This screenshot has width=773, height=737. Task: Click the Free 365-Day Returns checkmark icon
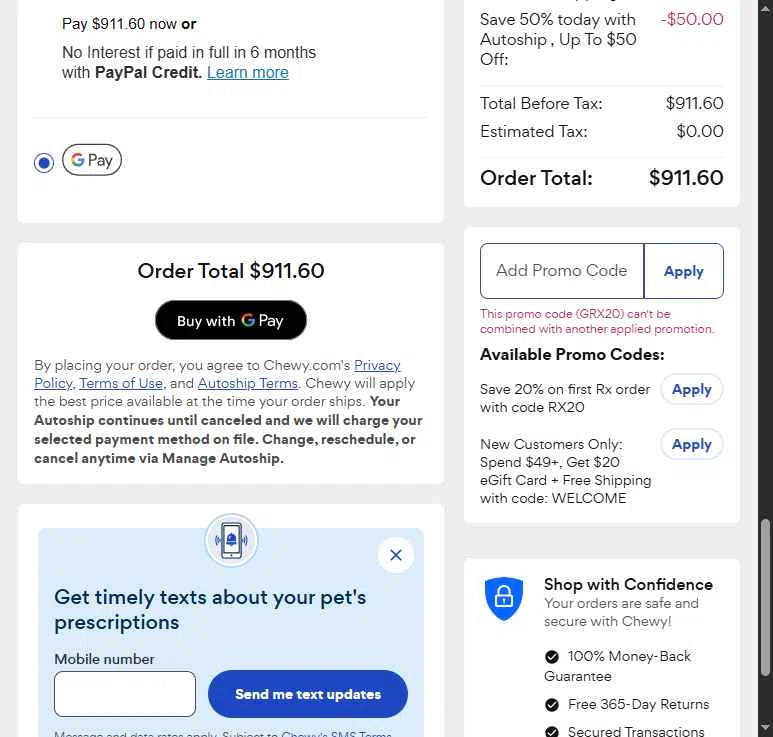click(x=552, y=705)
